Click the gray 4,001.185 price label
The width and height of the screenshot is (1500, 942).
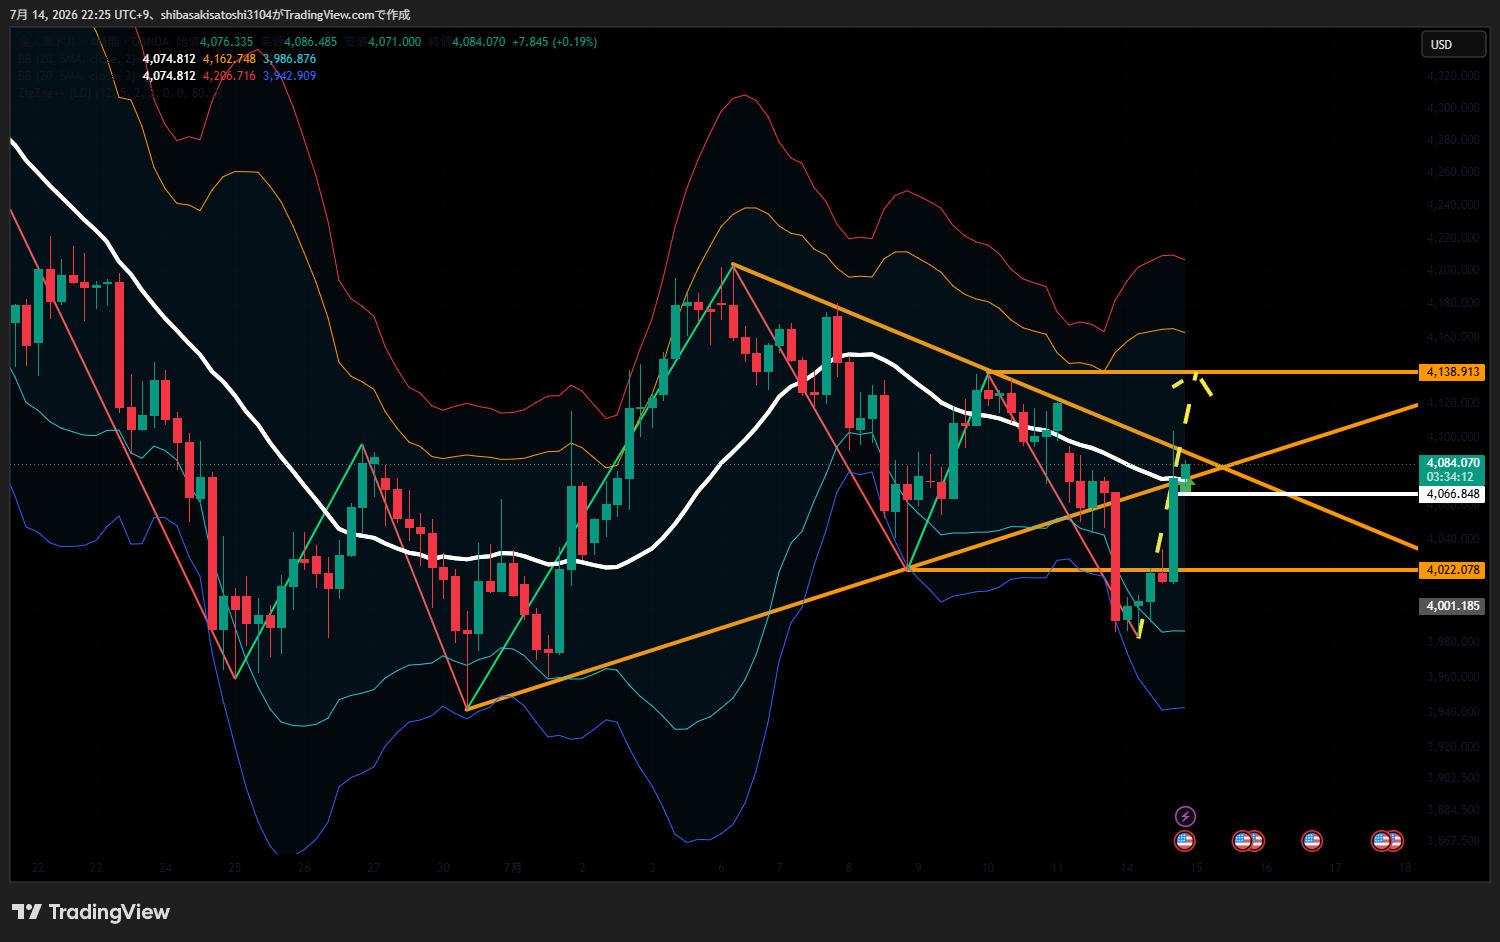coord(1452,606)
